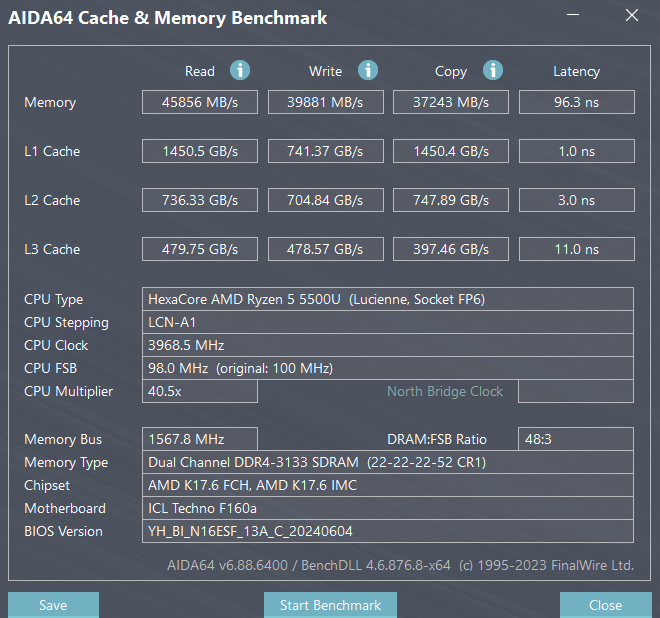660x618 pixels.
Task: Select the CPU Clock value field
Action: 388,345
